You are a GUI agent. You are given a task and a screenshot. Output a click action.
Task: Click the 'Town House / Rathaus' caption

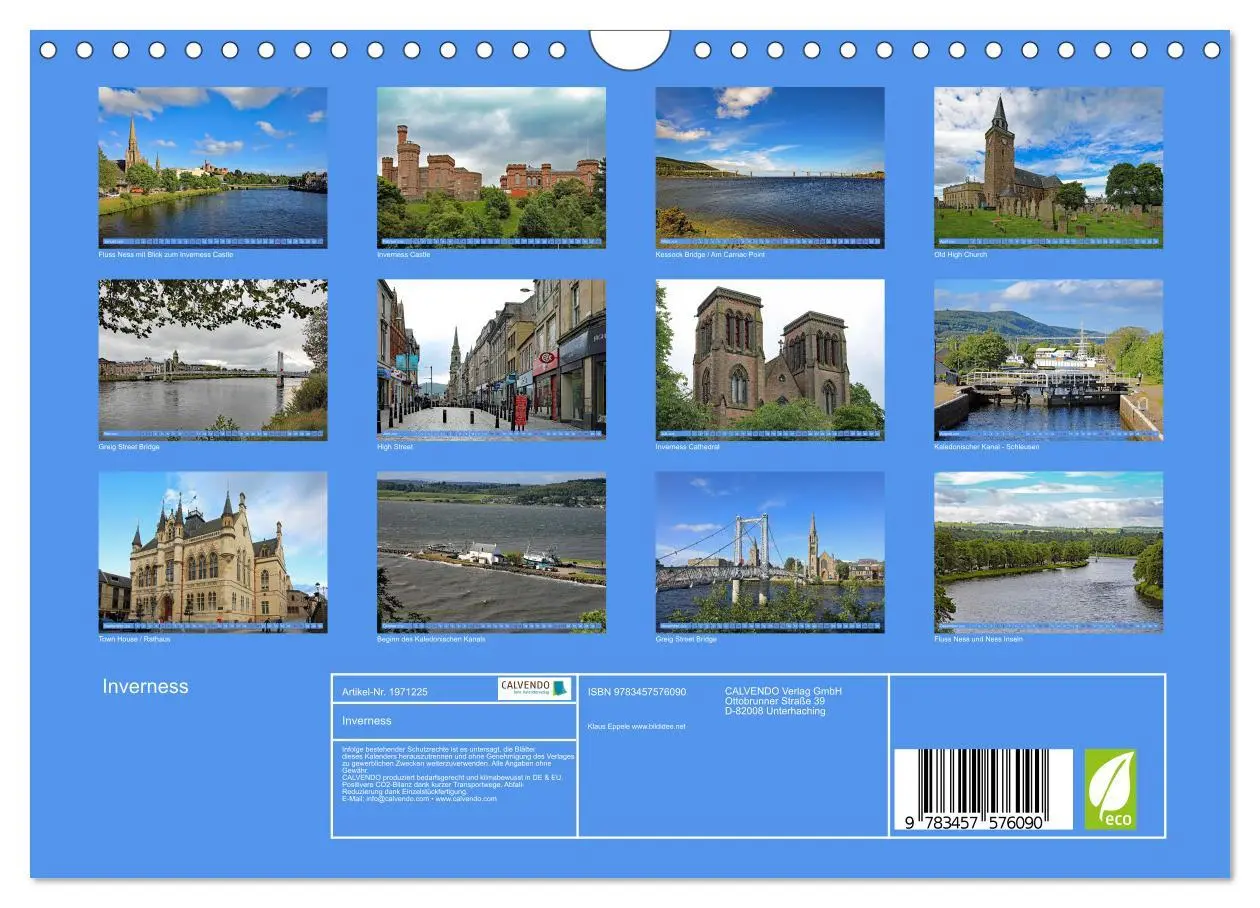pos(134,639)
